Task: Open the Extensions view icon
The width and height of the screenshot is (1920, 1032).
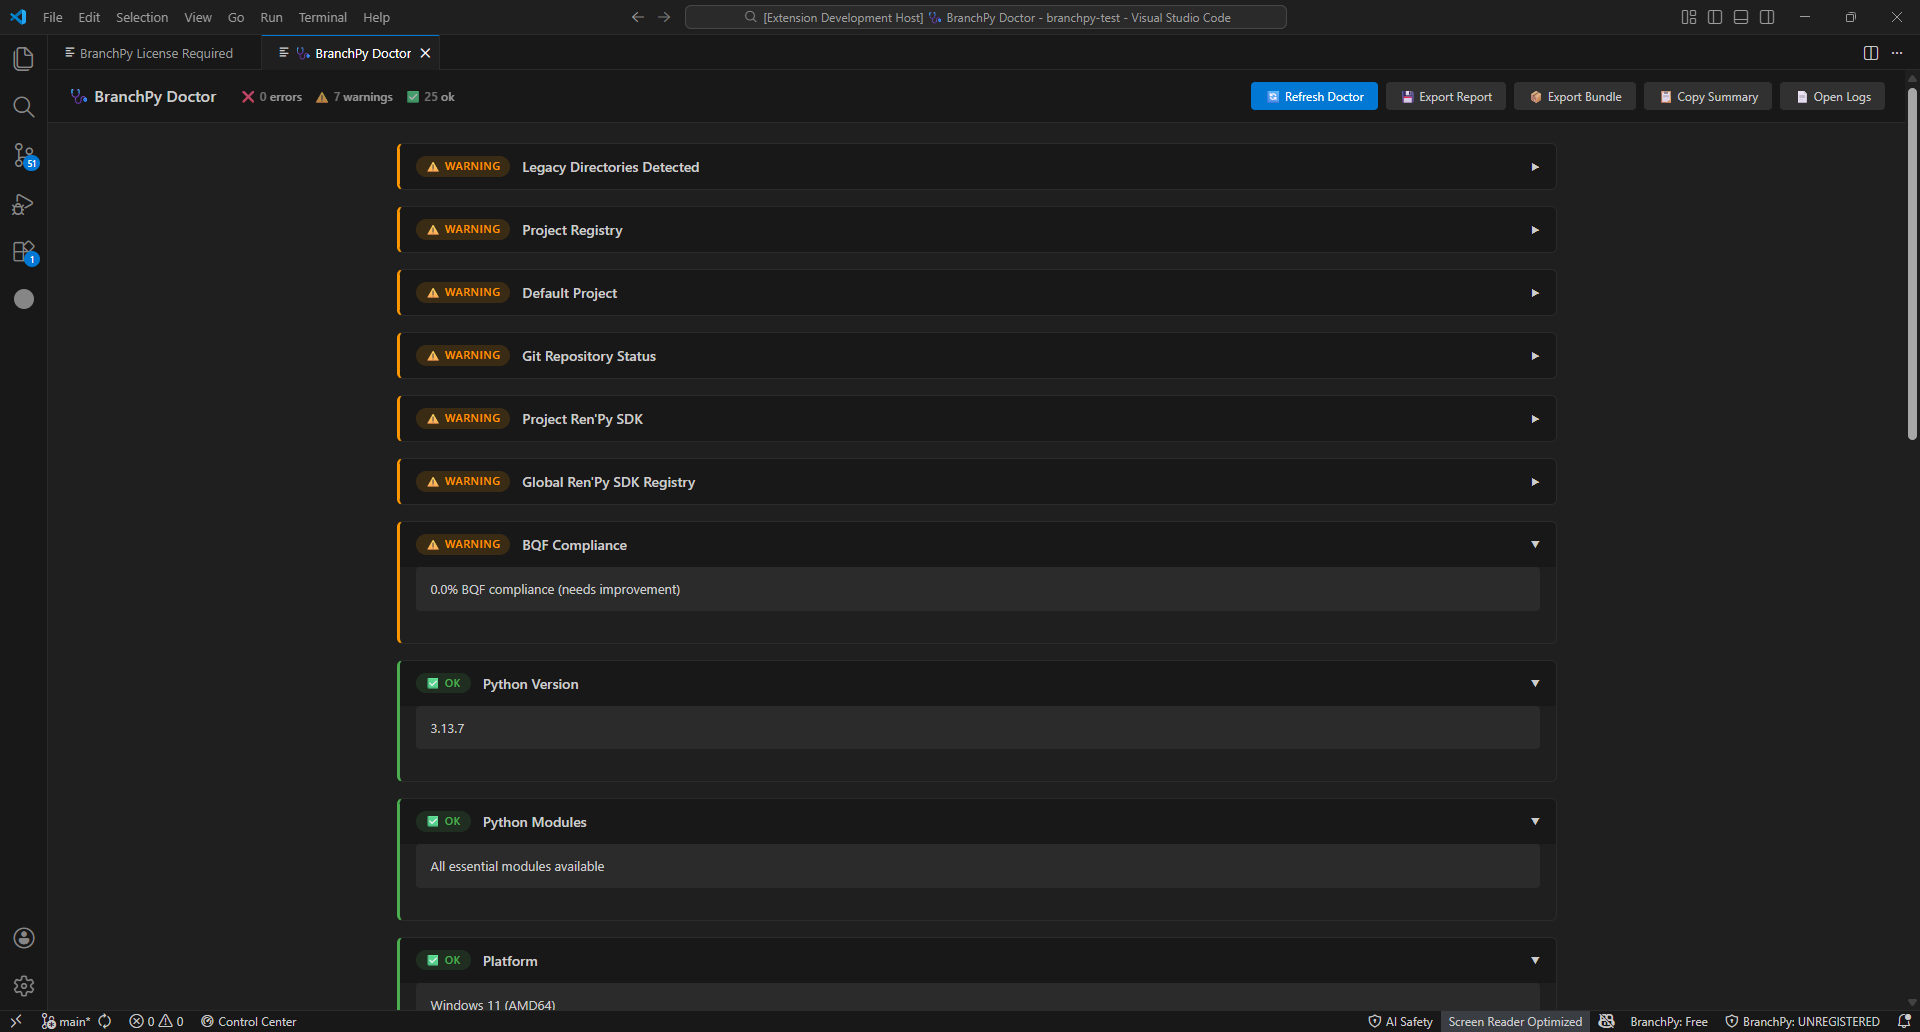Action: pyautogui.click(x=24, y=252)
